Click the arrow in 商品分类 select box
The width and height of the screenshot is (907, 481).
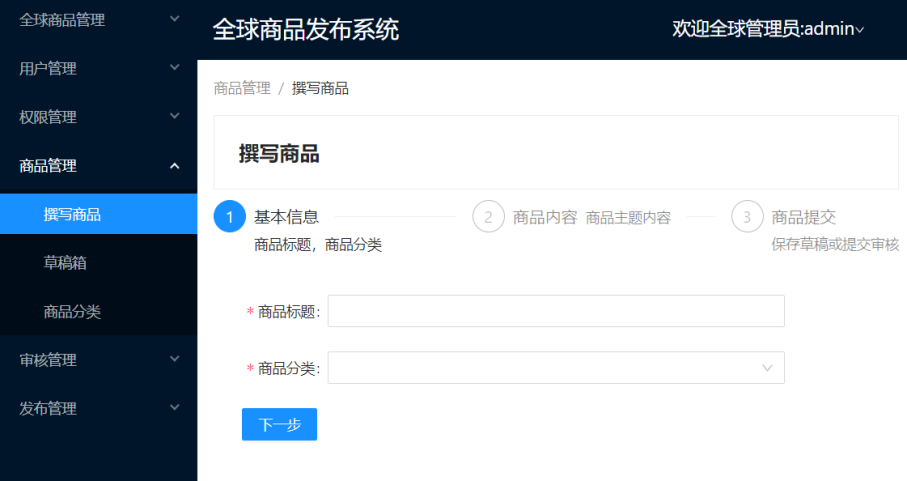(767, 368)
